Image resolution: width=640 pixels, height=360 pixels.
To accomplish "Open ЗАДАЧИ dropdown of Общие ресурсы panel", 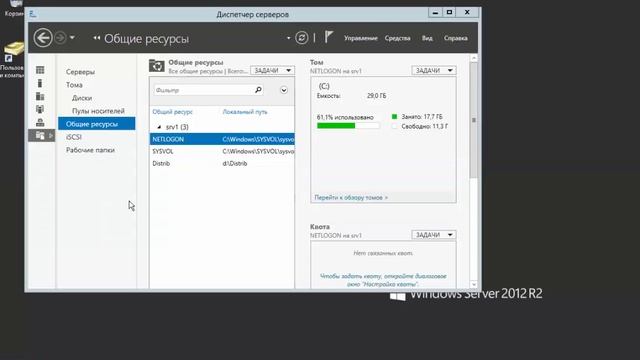I will pos(272,71).
